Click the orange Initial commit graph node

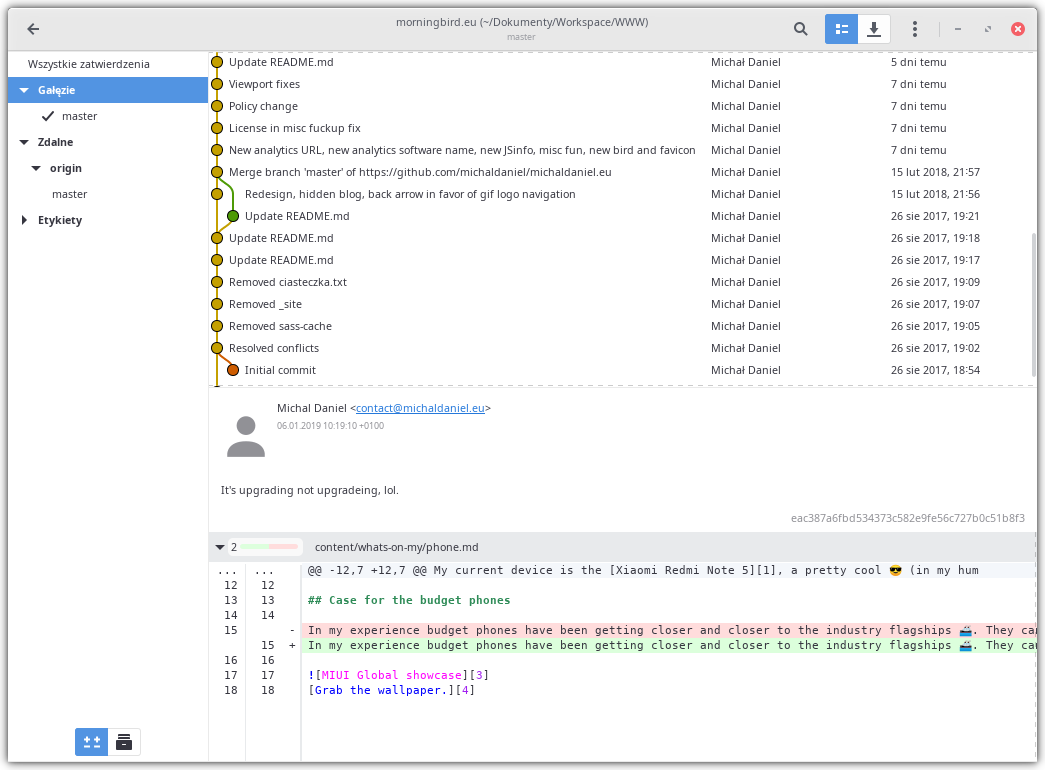[x=233, y=370]
